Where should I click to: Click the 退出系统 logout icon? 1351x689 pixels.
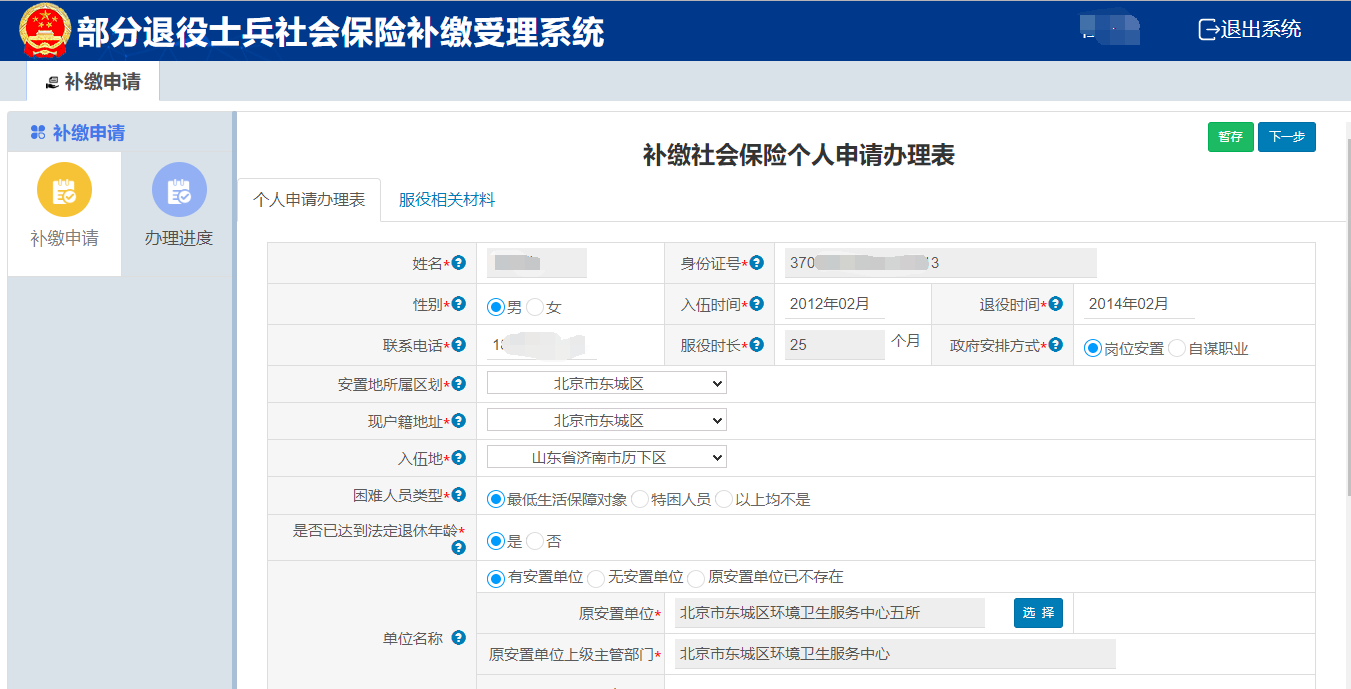[x=1209, y=29]
